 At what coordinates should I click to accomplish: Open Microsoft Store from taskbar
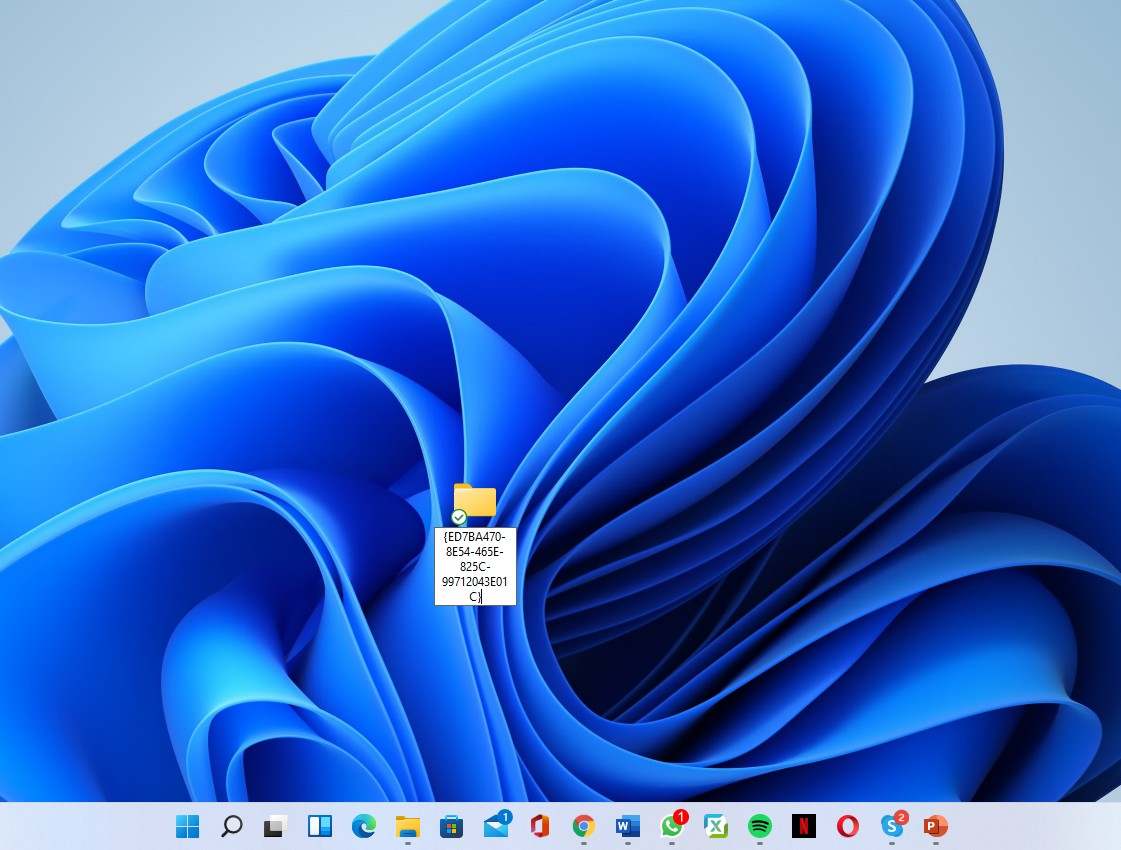click(x=451, y=826)
